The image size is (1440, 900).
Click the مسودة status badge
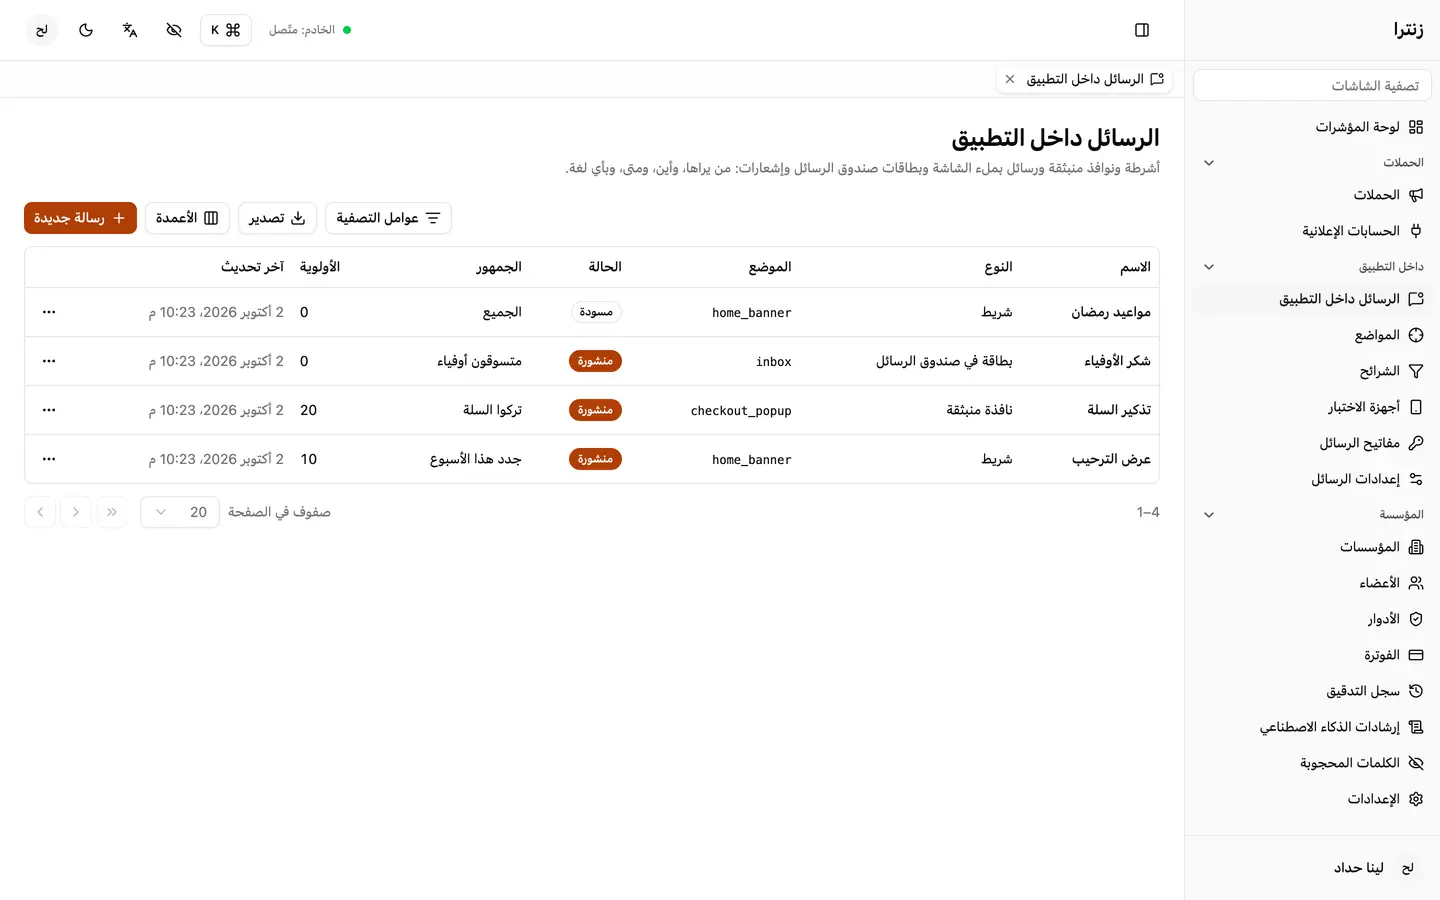(596, 312)
